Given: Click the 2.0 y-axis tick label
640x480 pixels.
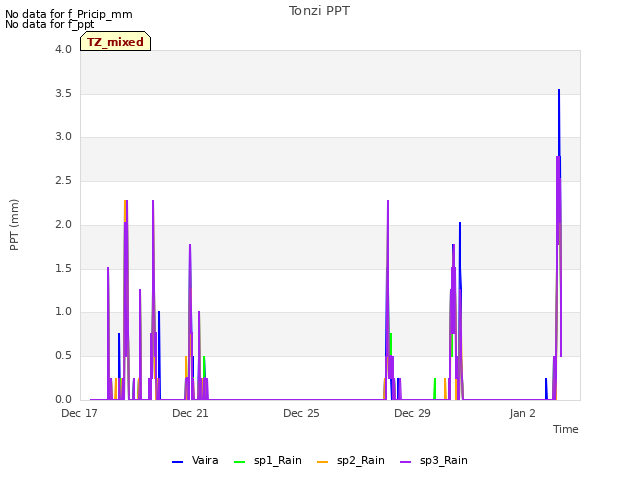Looking at the screenshot, I should coord(63,224).
